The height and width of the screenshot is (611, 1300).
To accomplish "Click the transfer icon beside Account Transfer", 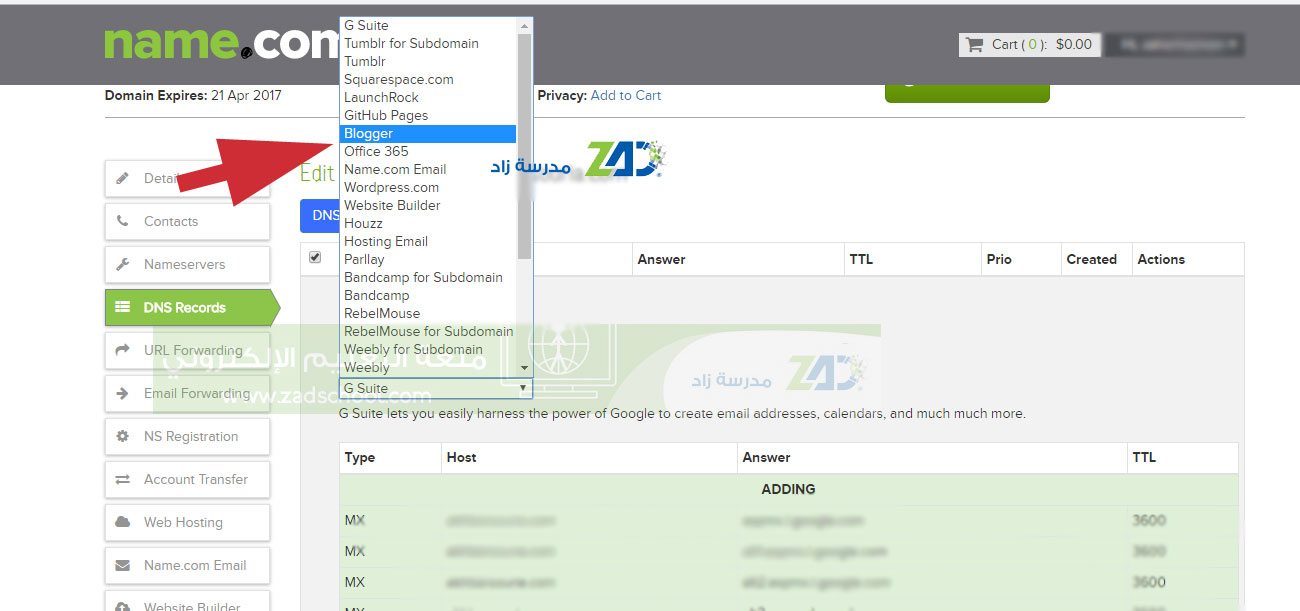I will coord(122,479).
